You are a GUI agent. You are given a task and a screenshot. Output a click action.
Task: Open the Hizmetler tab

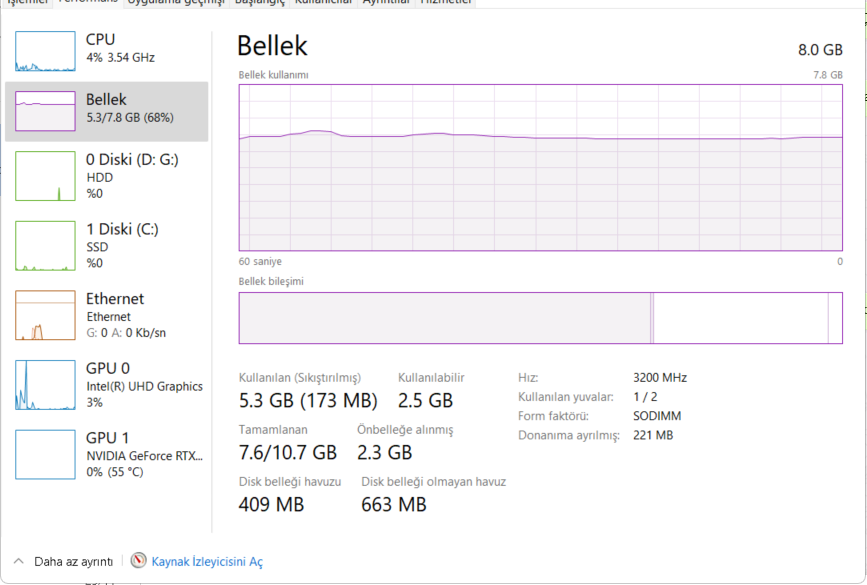click(x=446, y=2)
